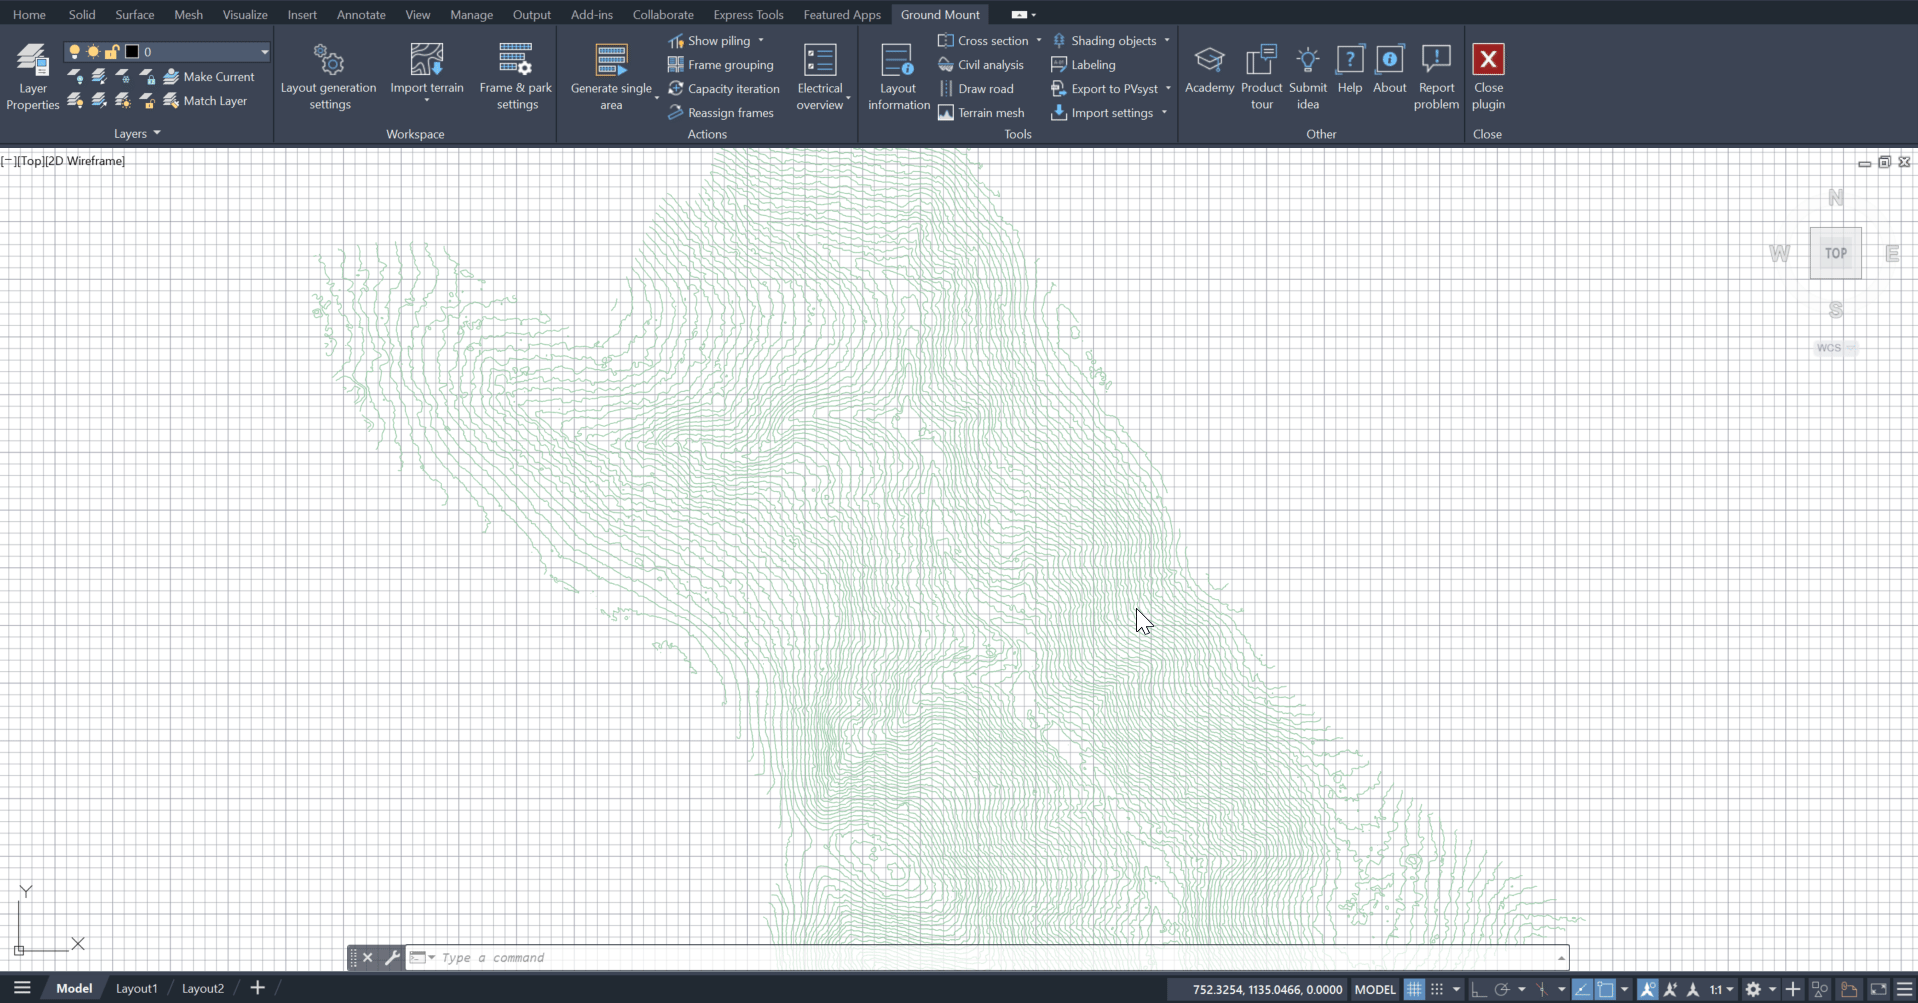Open Export to PVsyst dropdown

1168,89
